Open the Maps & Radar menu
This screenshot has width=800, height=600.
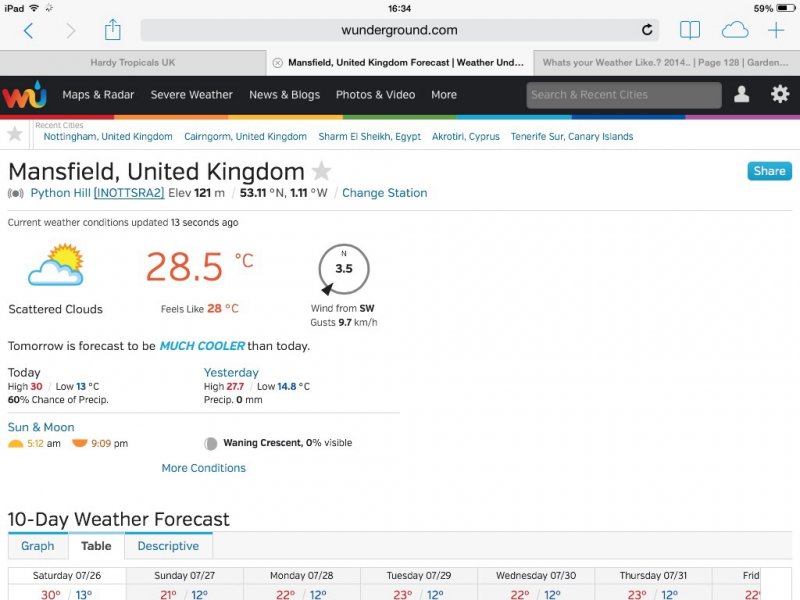click(x=97, y=95)
